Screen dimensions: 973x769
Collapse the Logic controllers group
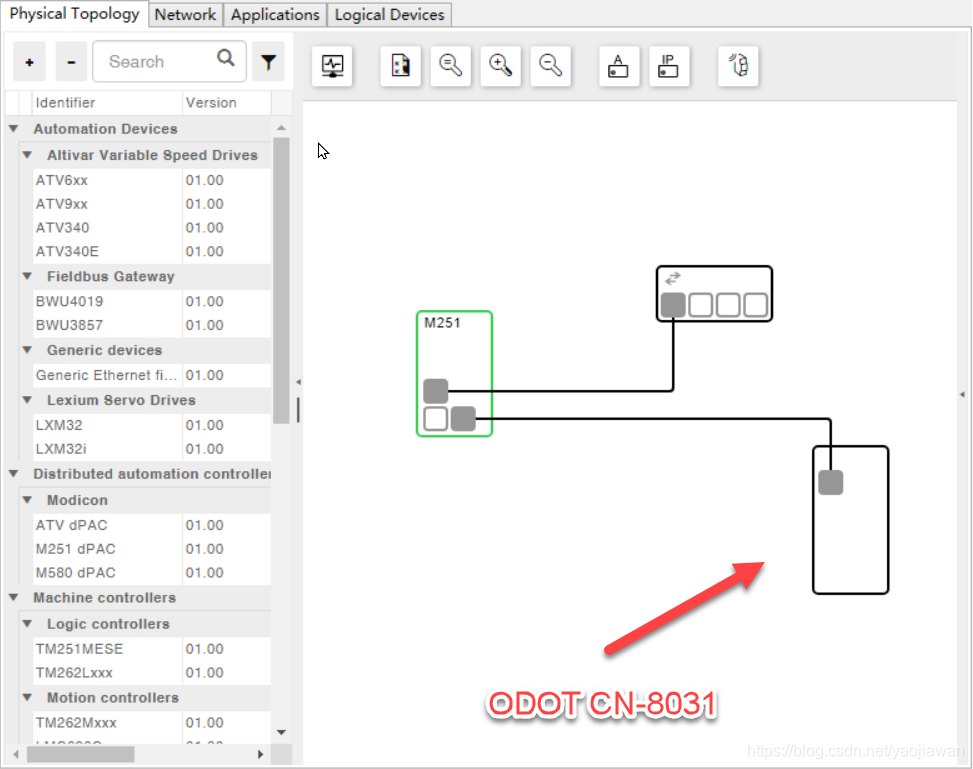[27, 624]
